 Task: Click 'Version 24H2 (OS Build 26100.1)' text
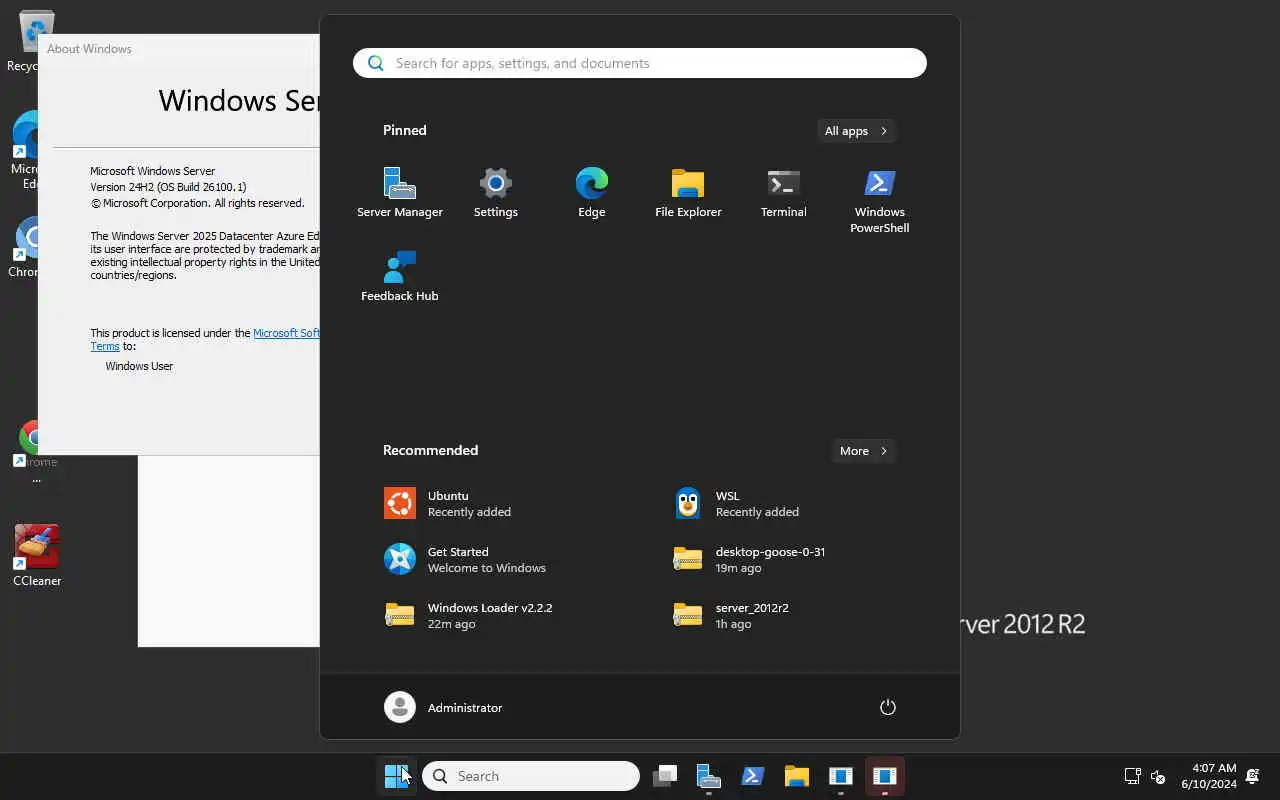pyautogui.click(x=168, y=187)
